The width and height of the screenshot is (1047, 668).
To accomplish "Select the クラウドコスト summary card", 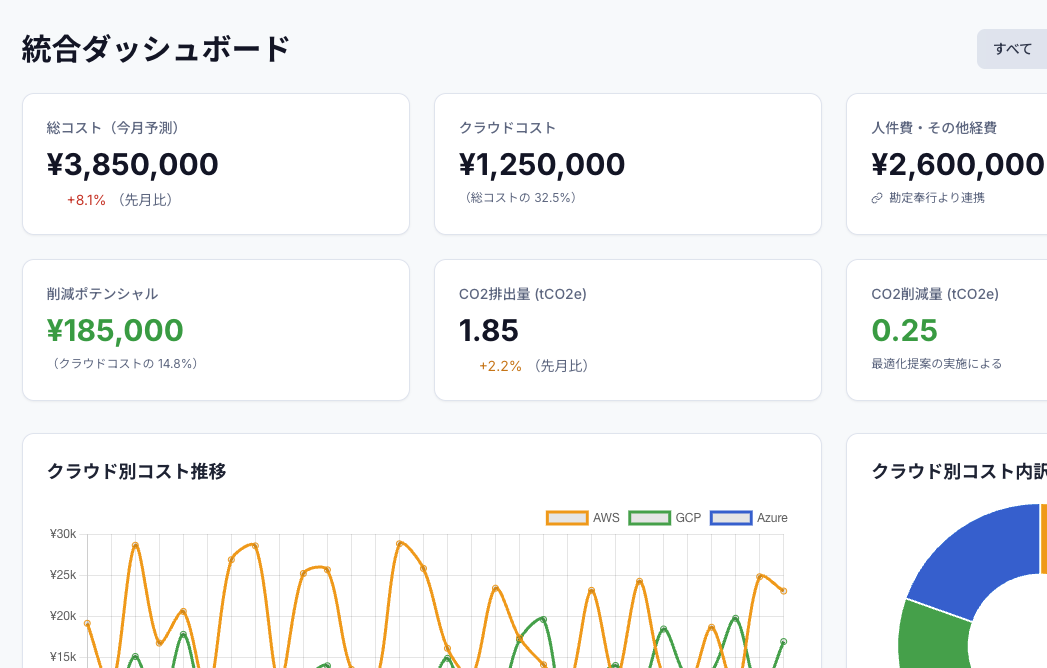I will 627,163.
